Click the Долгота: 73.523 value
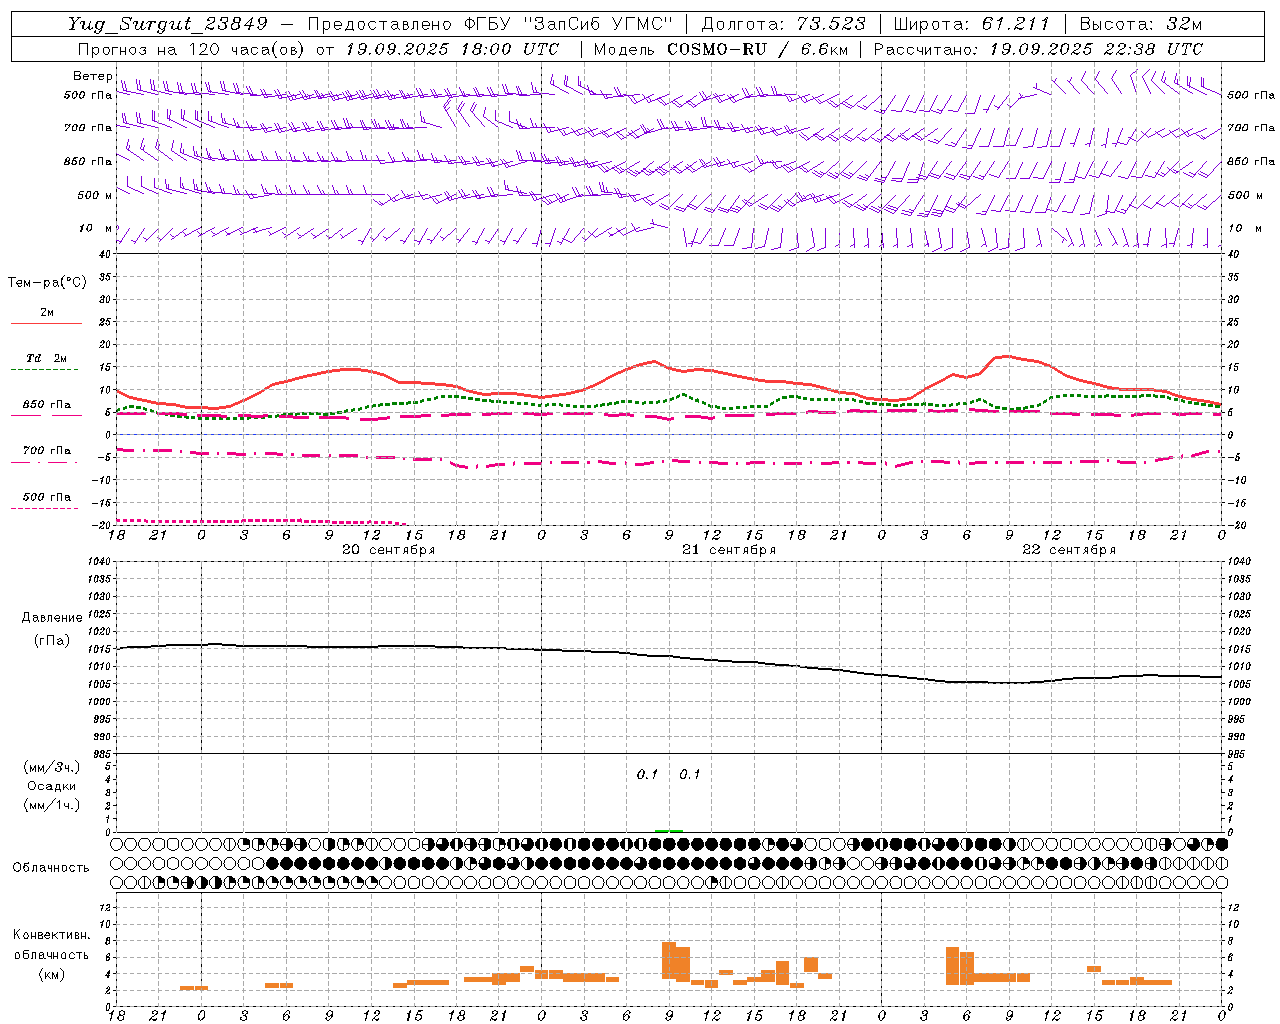 pos(784,24)
